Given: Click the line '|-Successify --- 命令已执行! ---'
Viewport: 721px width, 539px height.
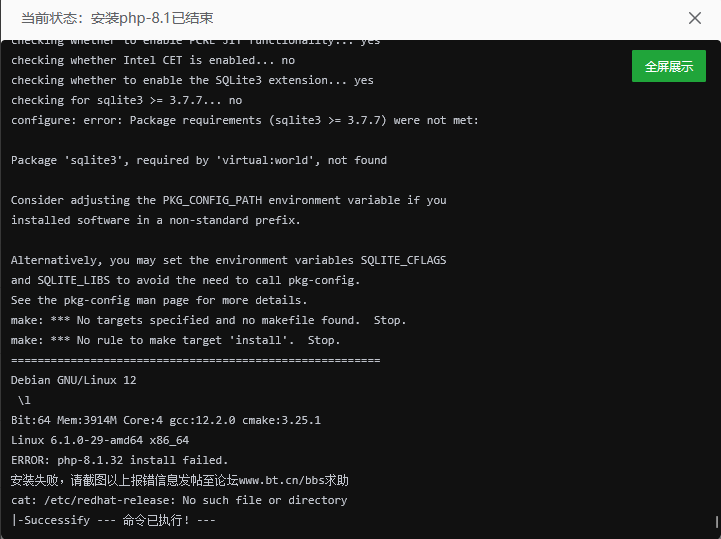Looking at the screenshot, I should click(x=113, y=521).
